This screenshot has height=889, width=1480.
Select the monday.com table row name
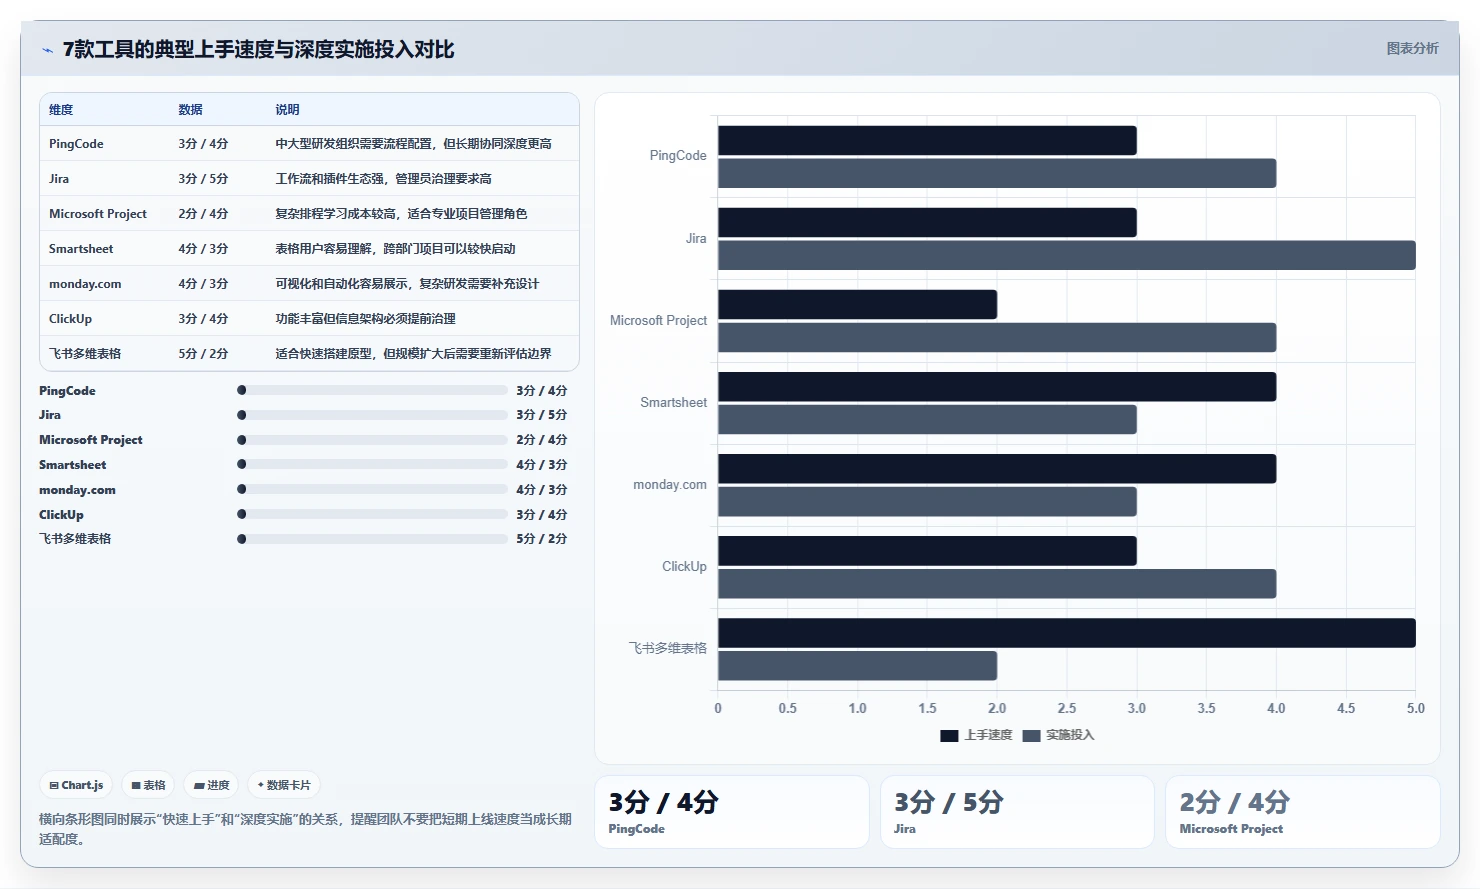pos(85,284)
